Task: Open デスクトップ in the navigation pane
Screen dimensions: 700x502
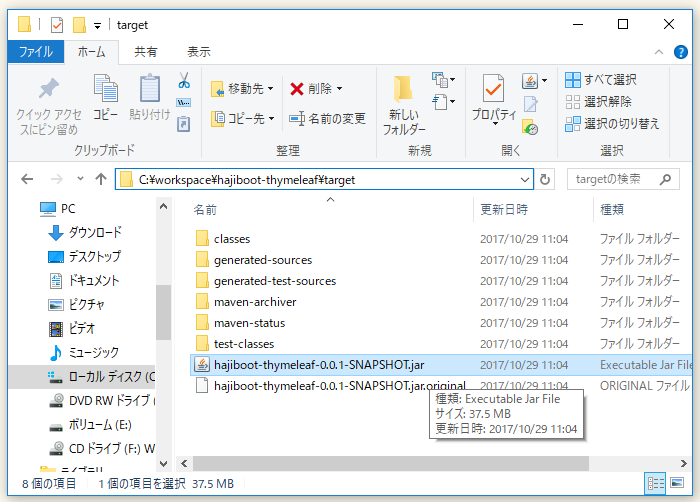Action: pos(84,256)
